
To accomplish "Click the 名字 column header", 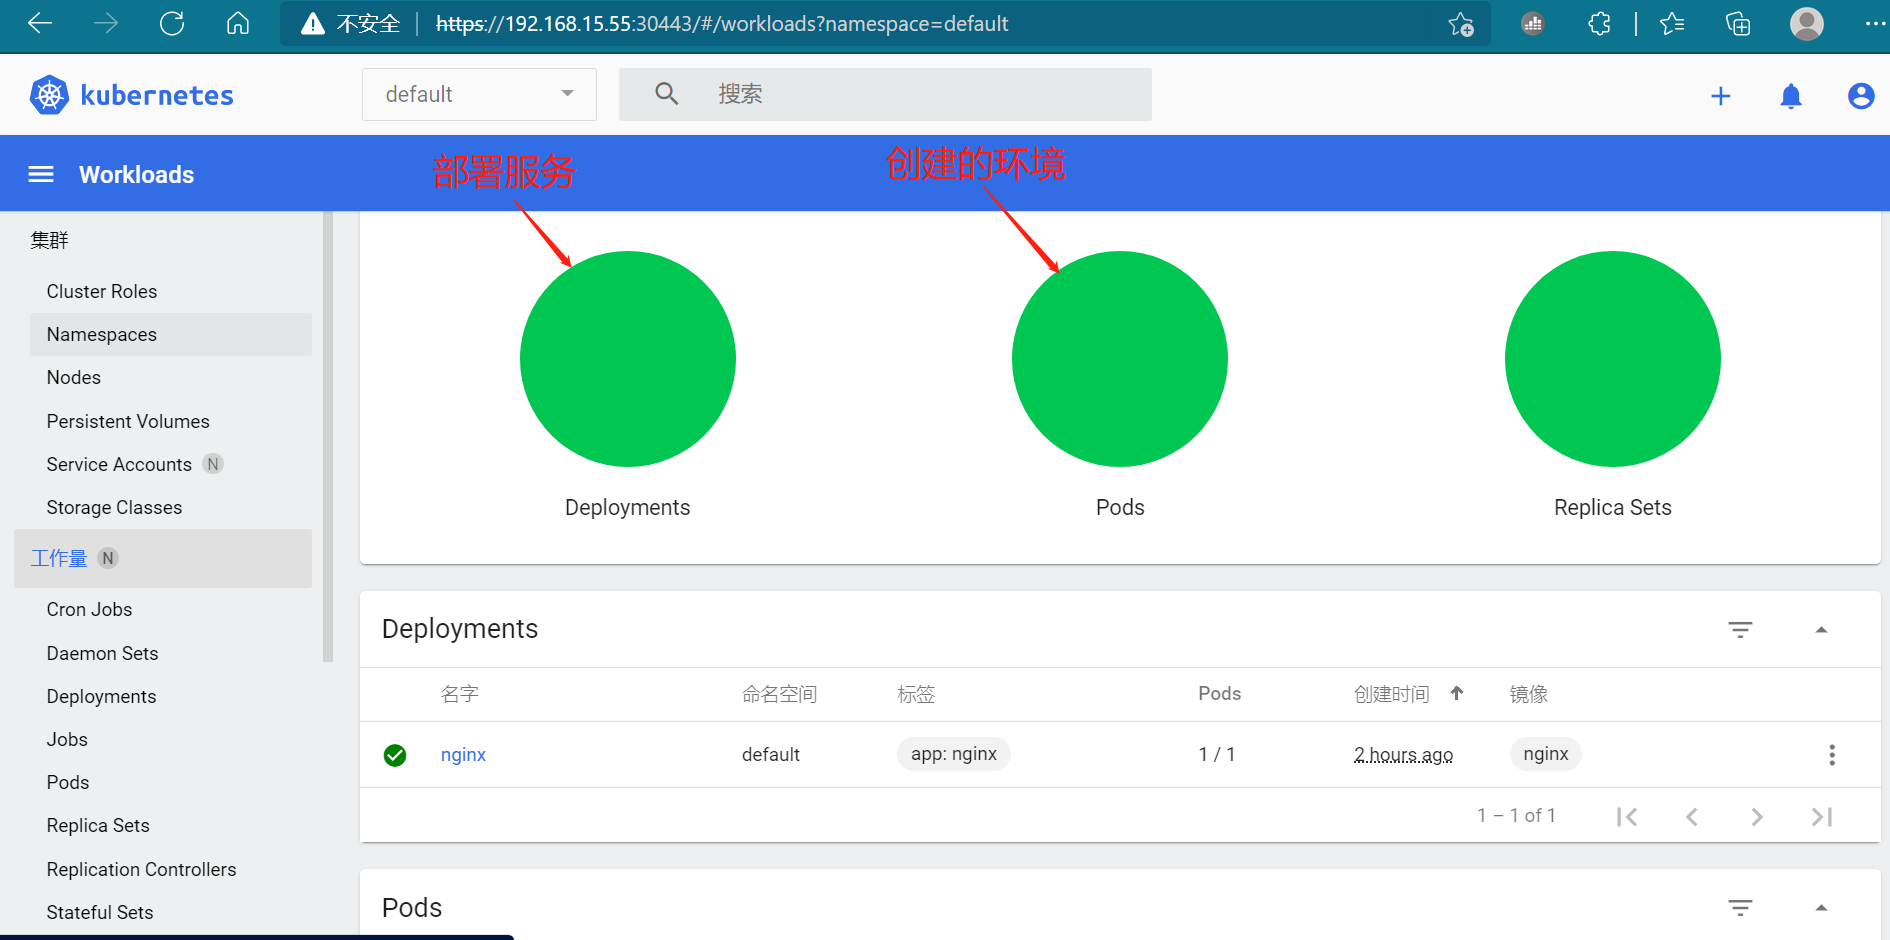I will pyautogui.click(x=460, y=694).
